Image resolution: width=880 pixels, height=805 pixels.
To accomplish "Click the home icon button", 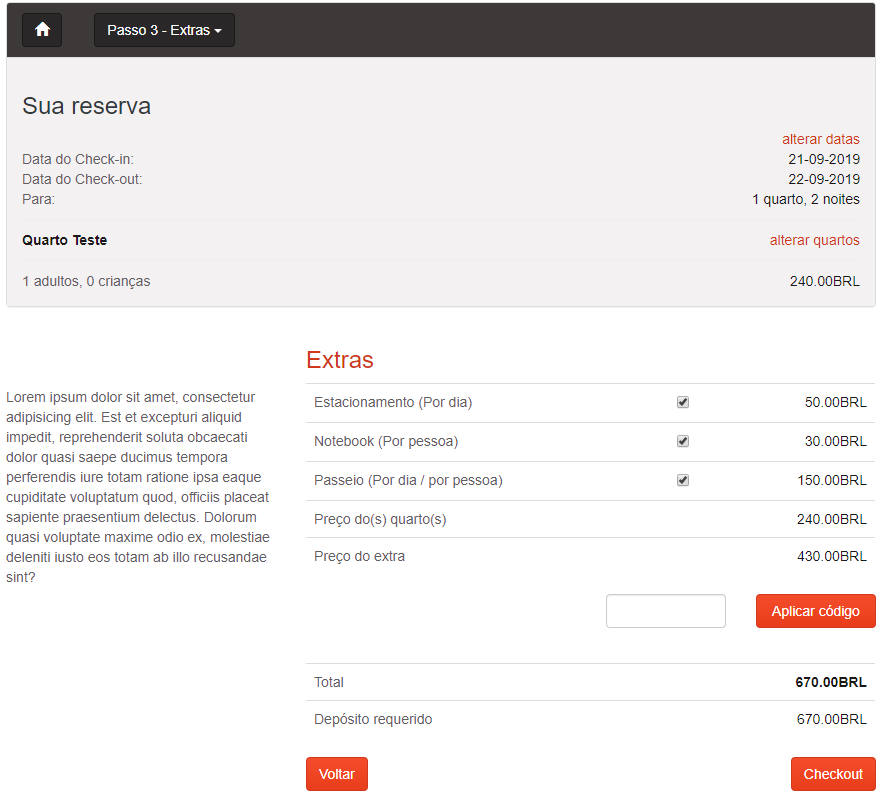I will coord(42,30).
